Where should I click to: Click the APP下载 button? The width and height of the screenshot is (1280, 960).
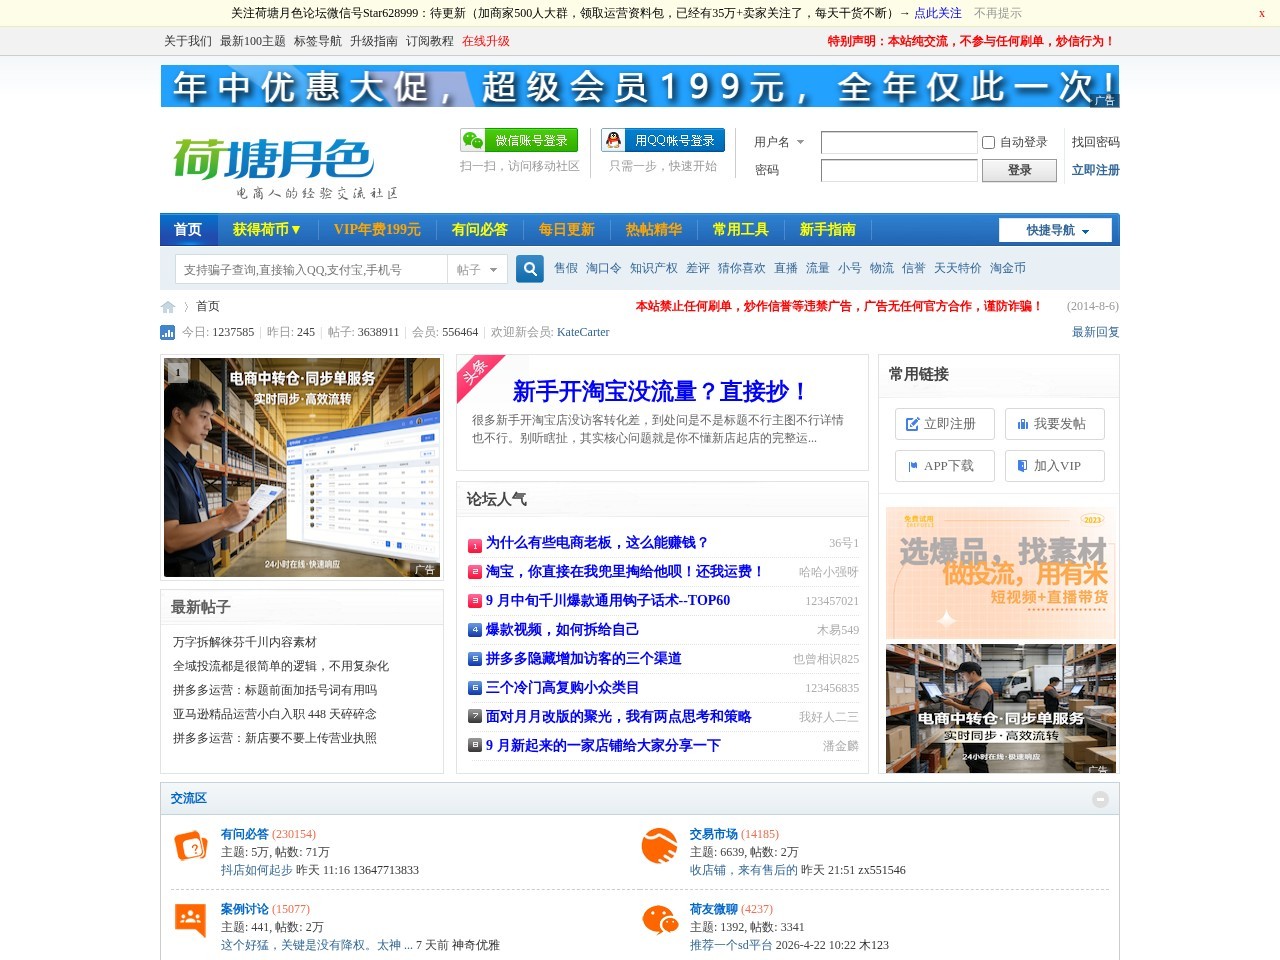(945, 466)
